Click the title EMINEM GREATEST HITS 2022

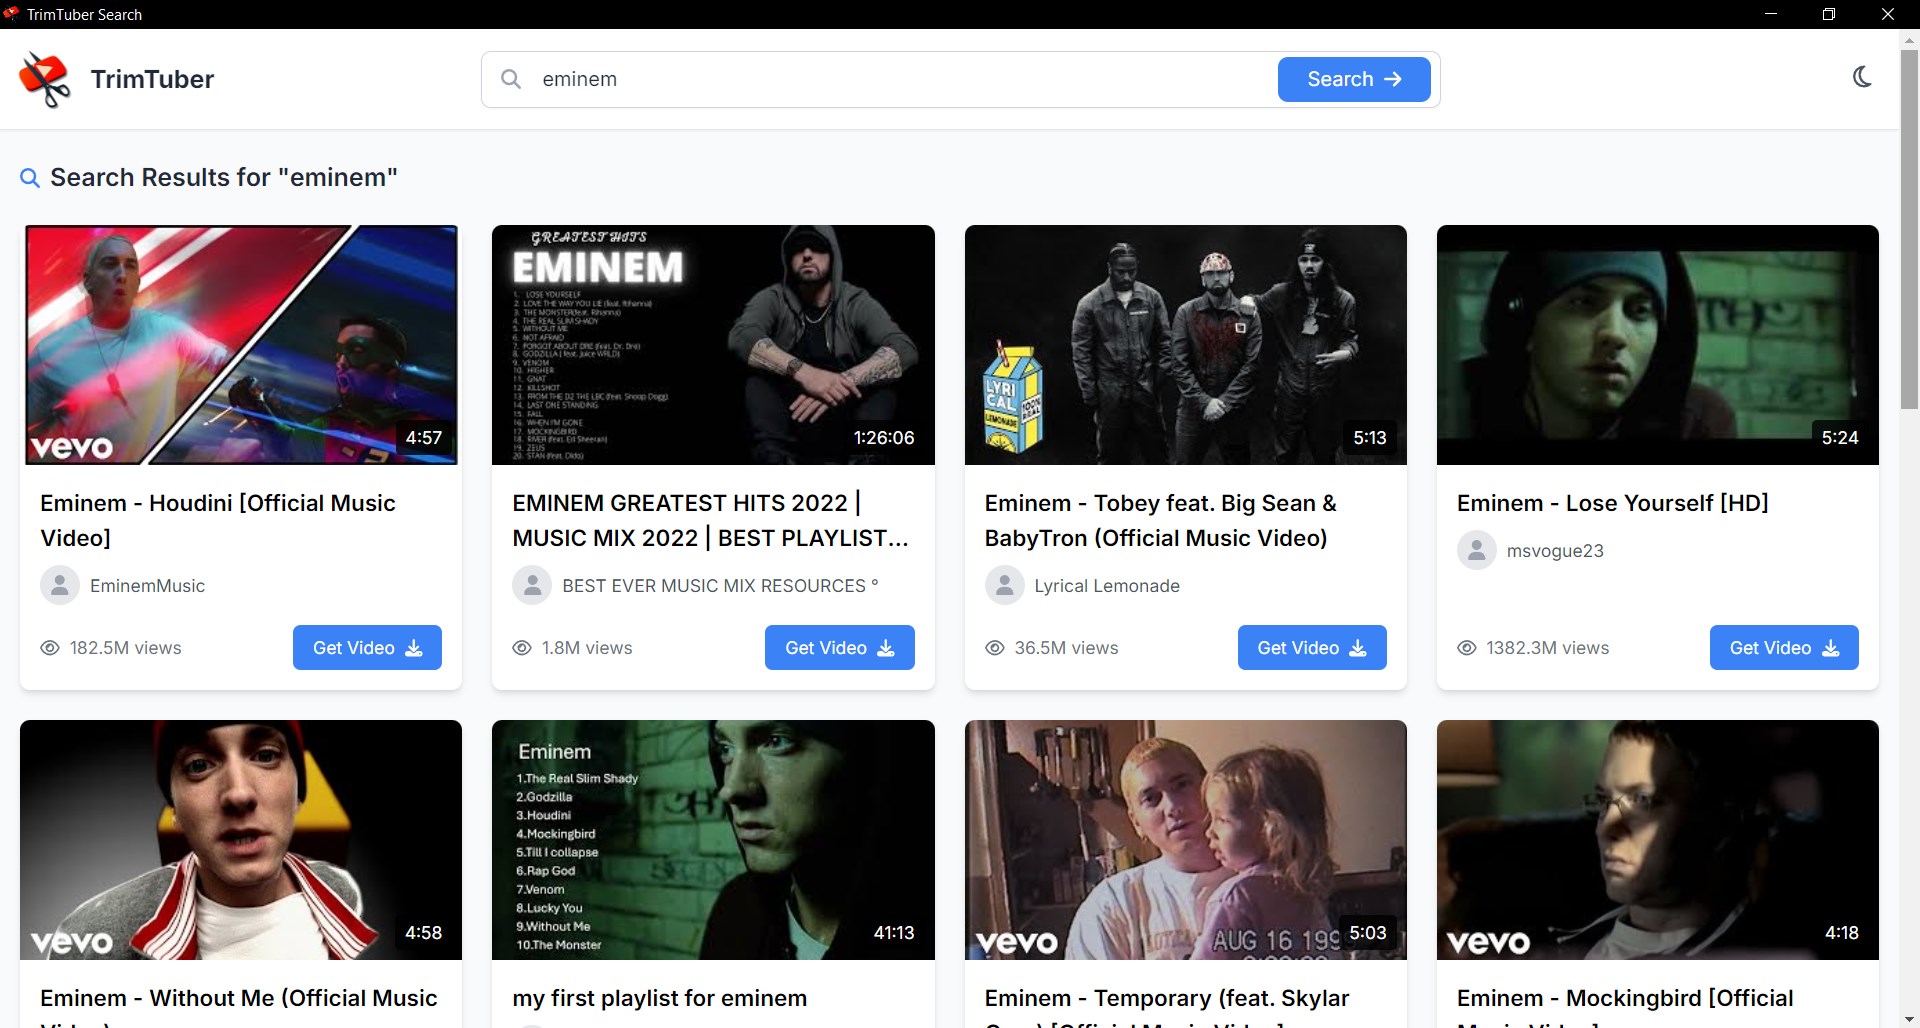[711, 520]
